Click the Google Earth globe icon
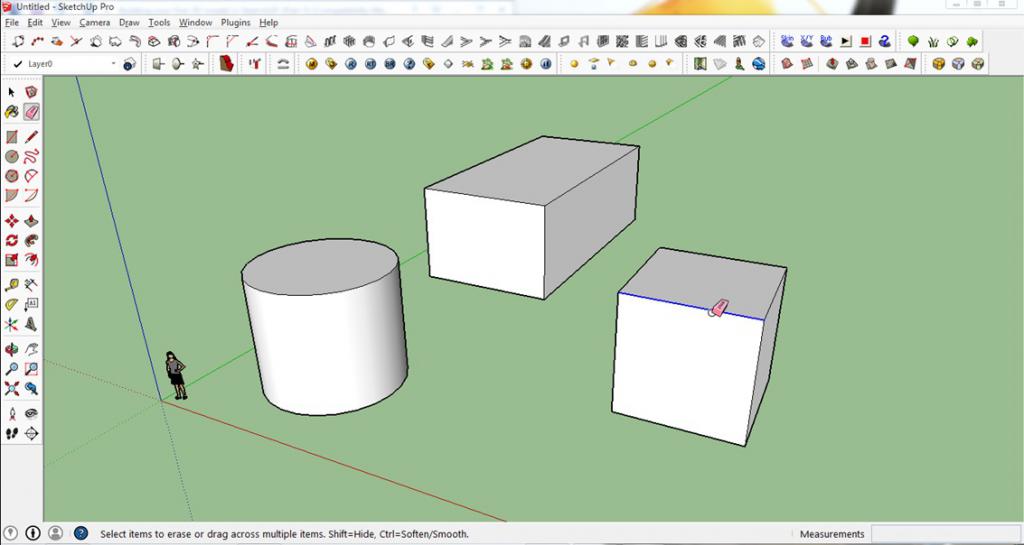Image resolution: width=1024 pixels, height=545 pixels. coord(758,64)
